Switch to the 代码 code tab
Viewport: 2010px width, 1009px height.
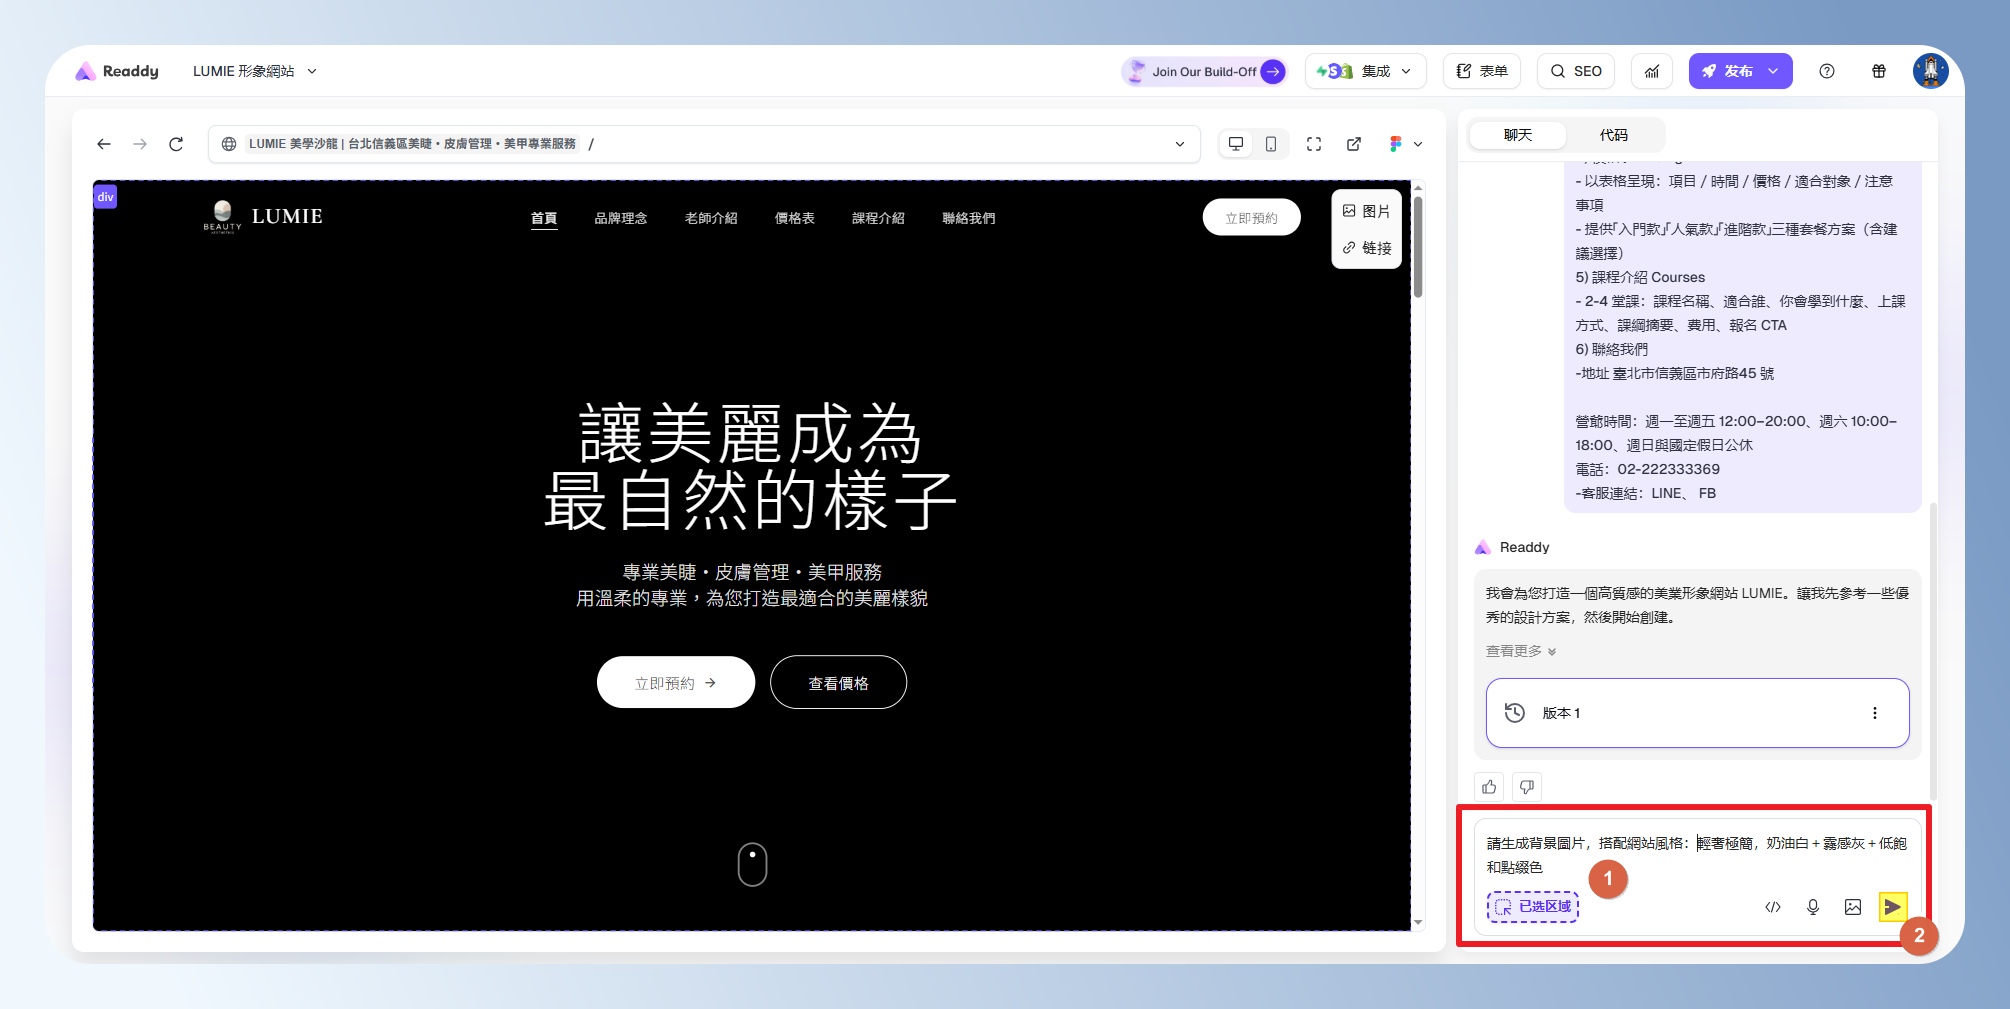(x=1613, y=135)
